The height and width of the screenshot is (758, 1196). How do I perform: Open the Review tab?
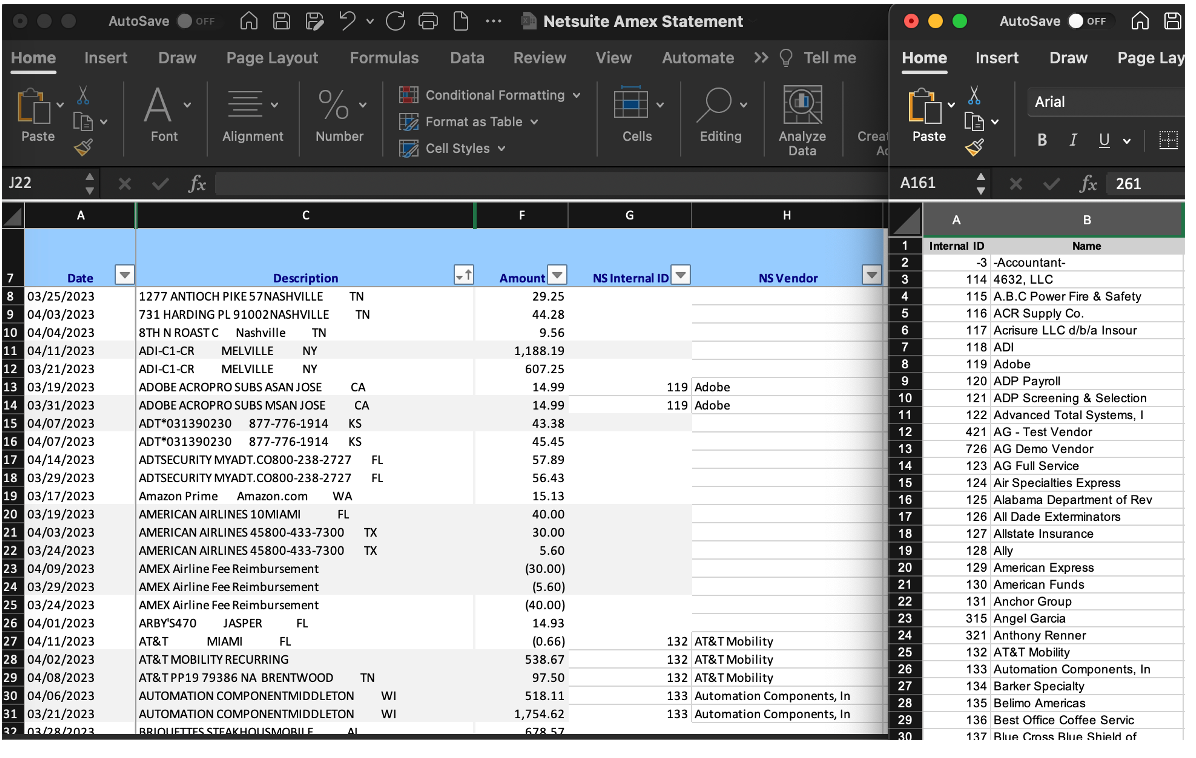click(x=539, y=58)
